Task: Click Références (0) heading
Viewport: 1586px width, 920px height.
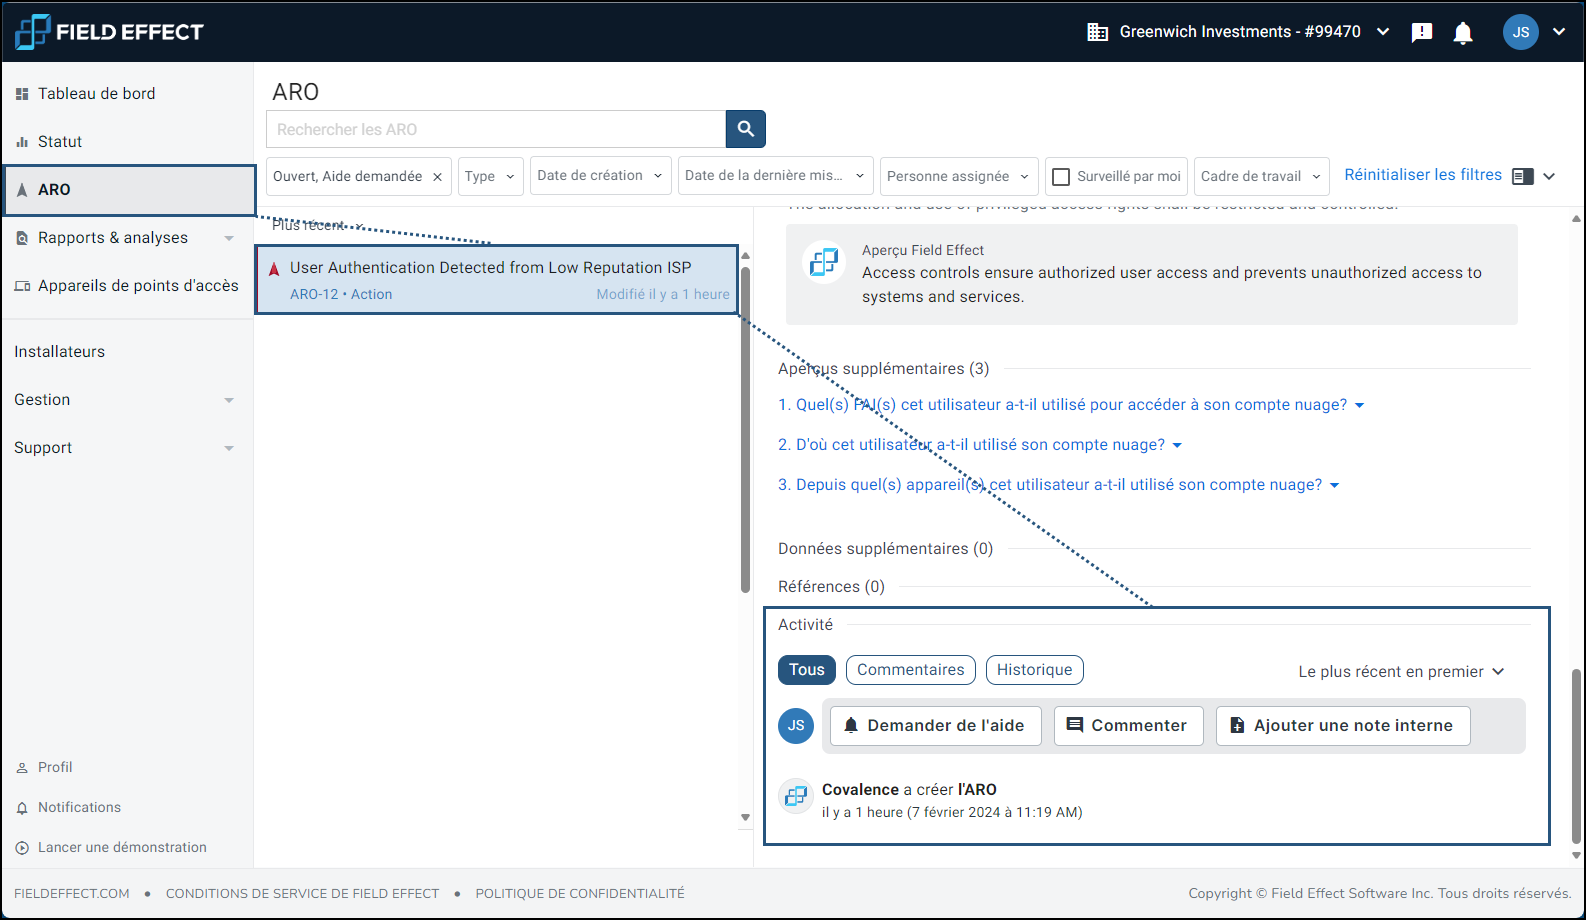Action: (x=831, y=587)
